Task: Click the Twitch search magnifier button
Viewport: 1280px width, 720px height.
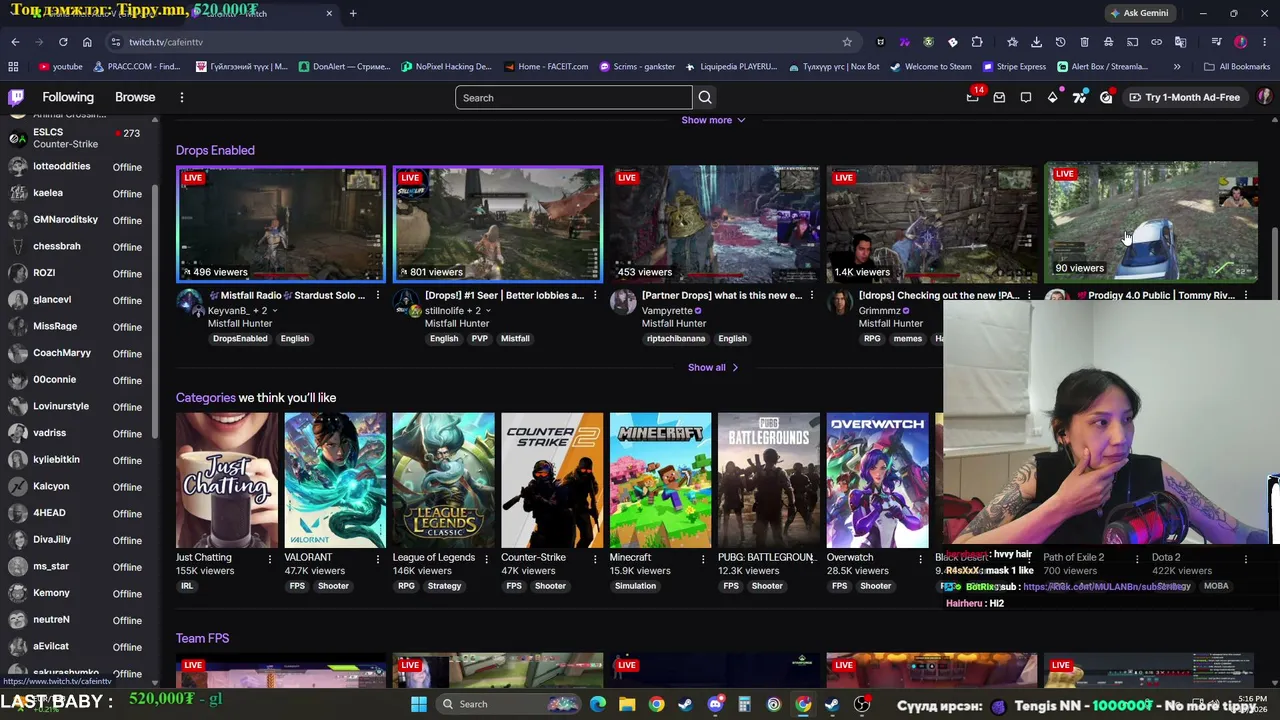Action: coord(705,98)
